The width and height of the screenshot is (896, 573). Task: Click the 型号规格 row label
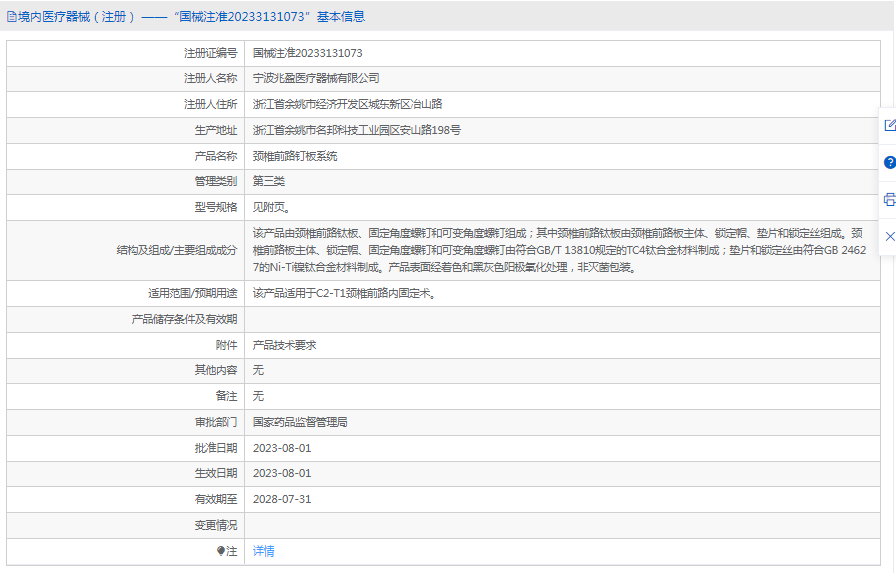[215, 207]
